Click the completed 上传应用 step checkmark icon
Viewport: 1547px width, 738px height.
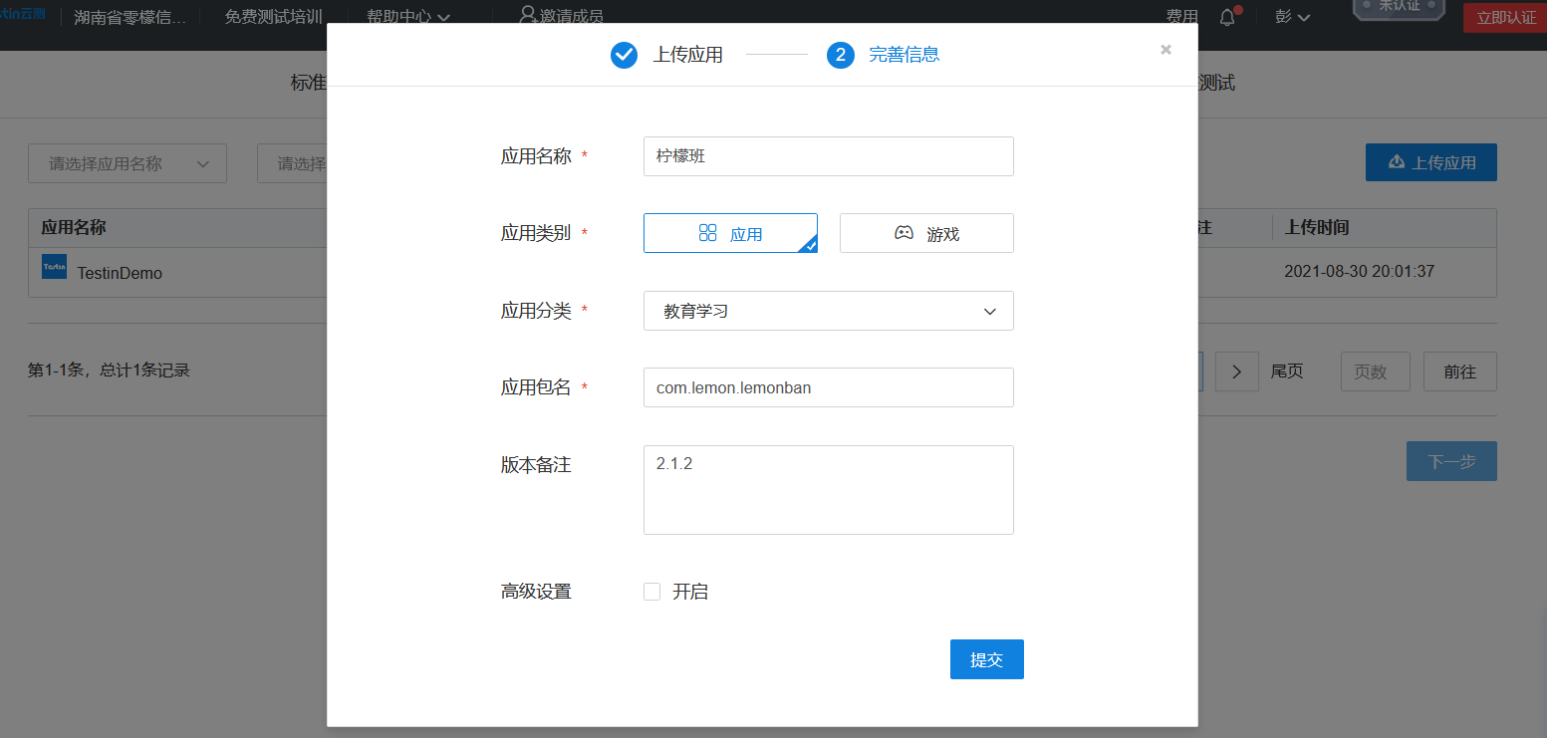623,55
